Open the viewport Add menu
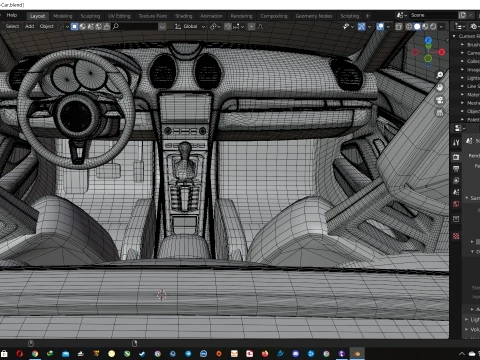 (30, 26)
